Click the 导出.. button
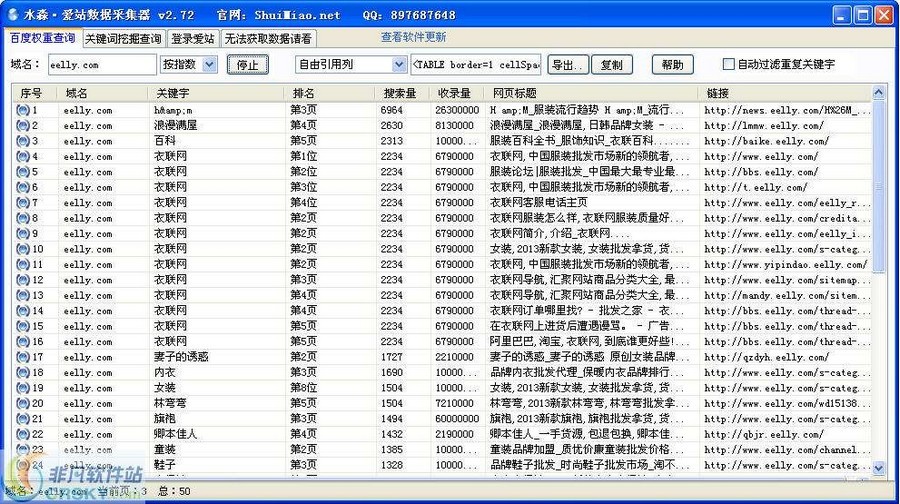 click(x=568, y=65)
